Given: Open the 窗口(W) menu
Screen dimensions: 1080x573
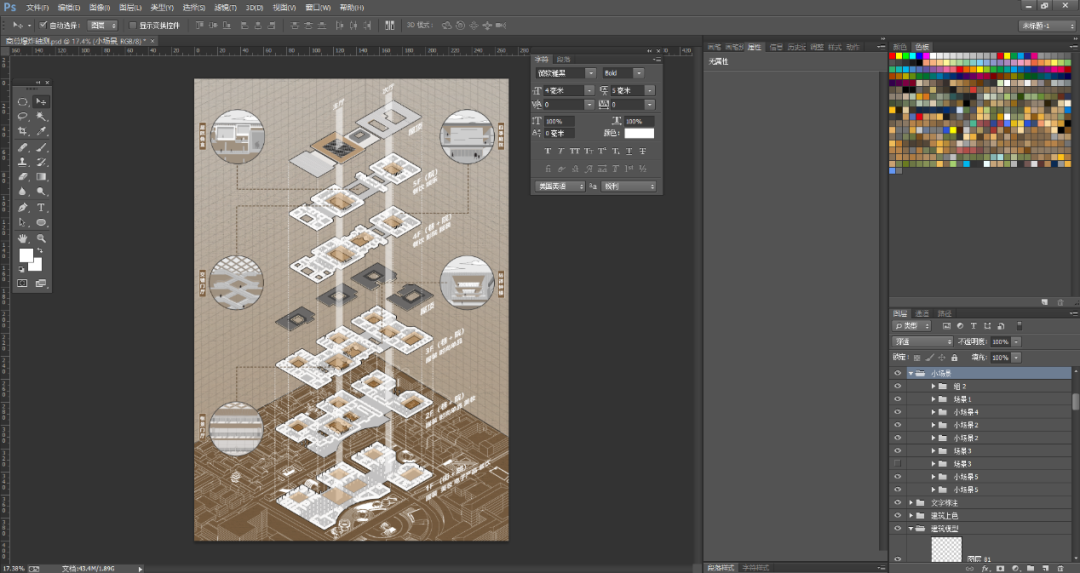Looking at the screenshot, I should [x=318, y=8].
